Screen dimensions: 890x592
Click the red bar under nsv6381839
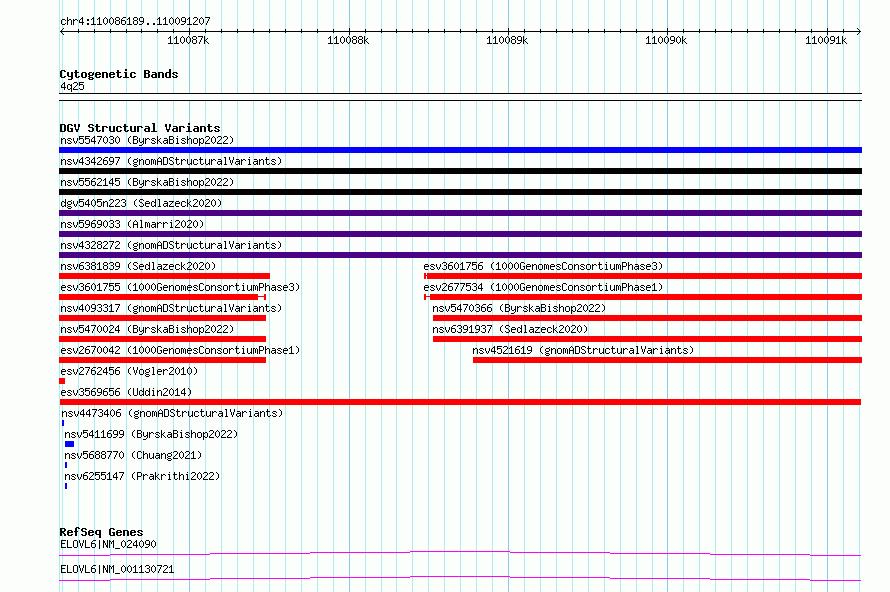tap(165, 276)
